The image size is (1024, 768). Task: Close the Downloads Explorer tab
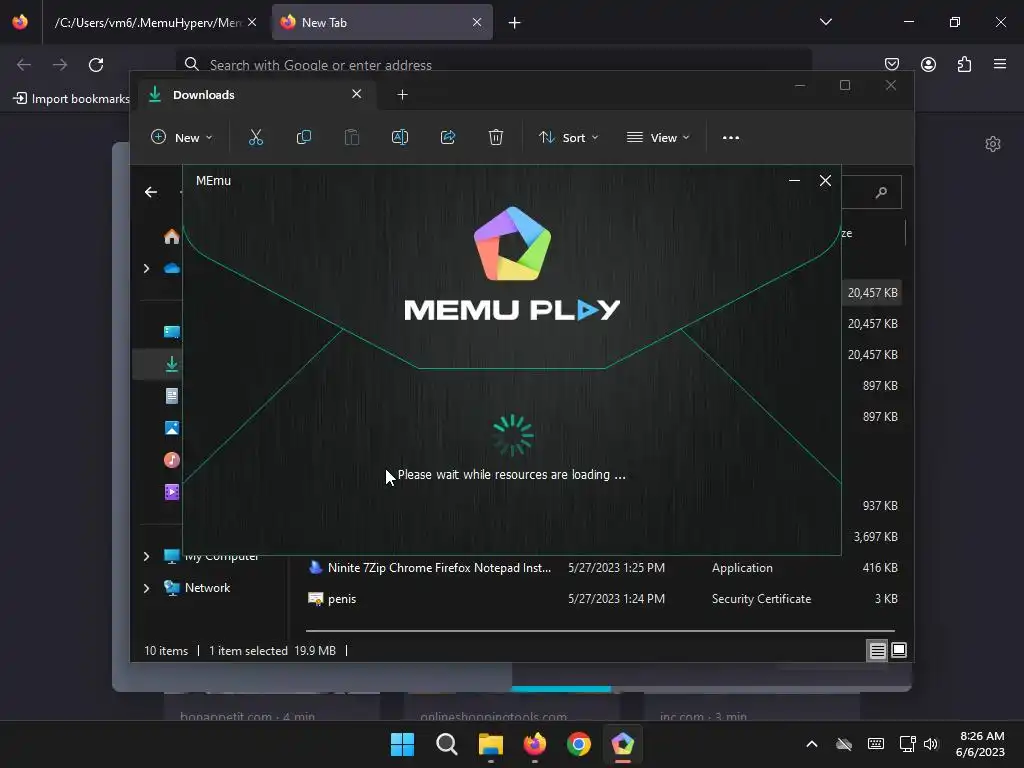tap(357, 94)
